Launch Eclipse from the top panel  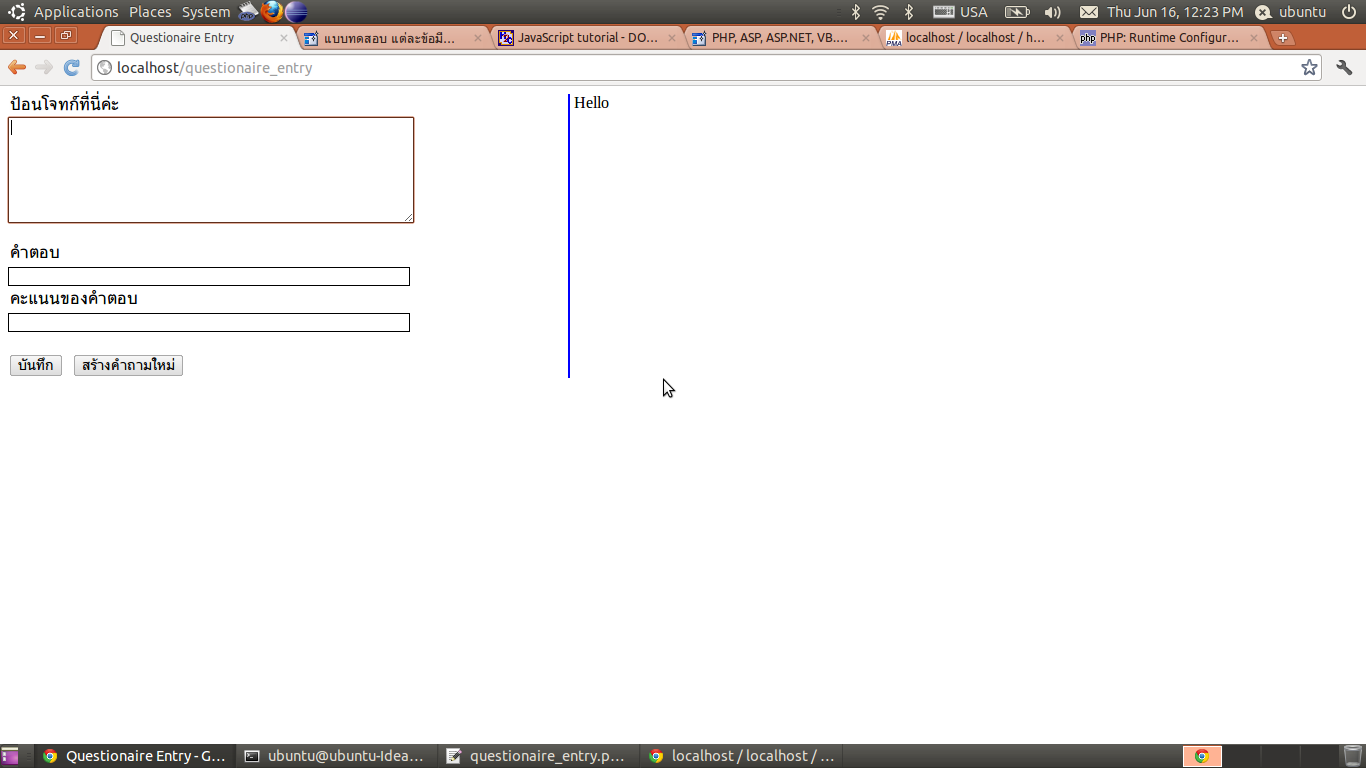point(296,12)
